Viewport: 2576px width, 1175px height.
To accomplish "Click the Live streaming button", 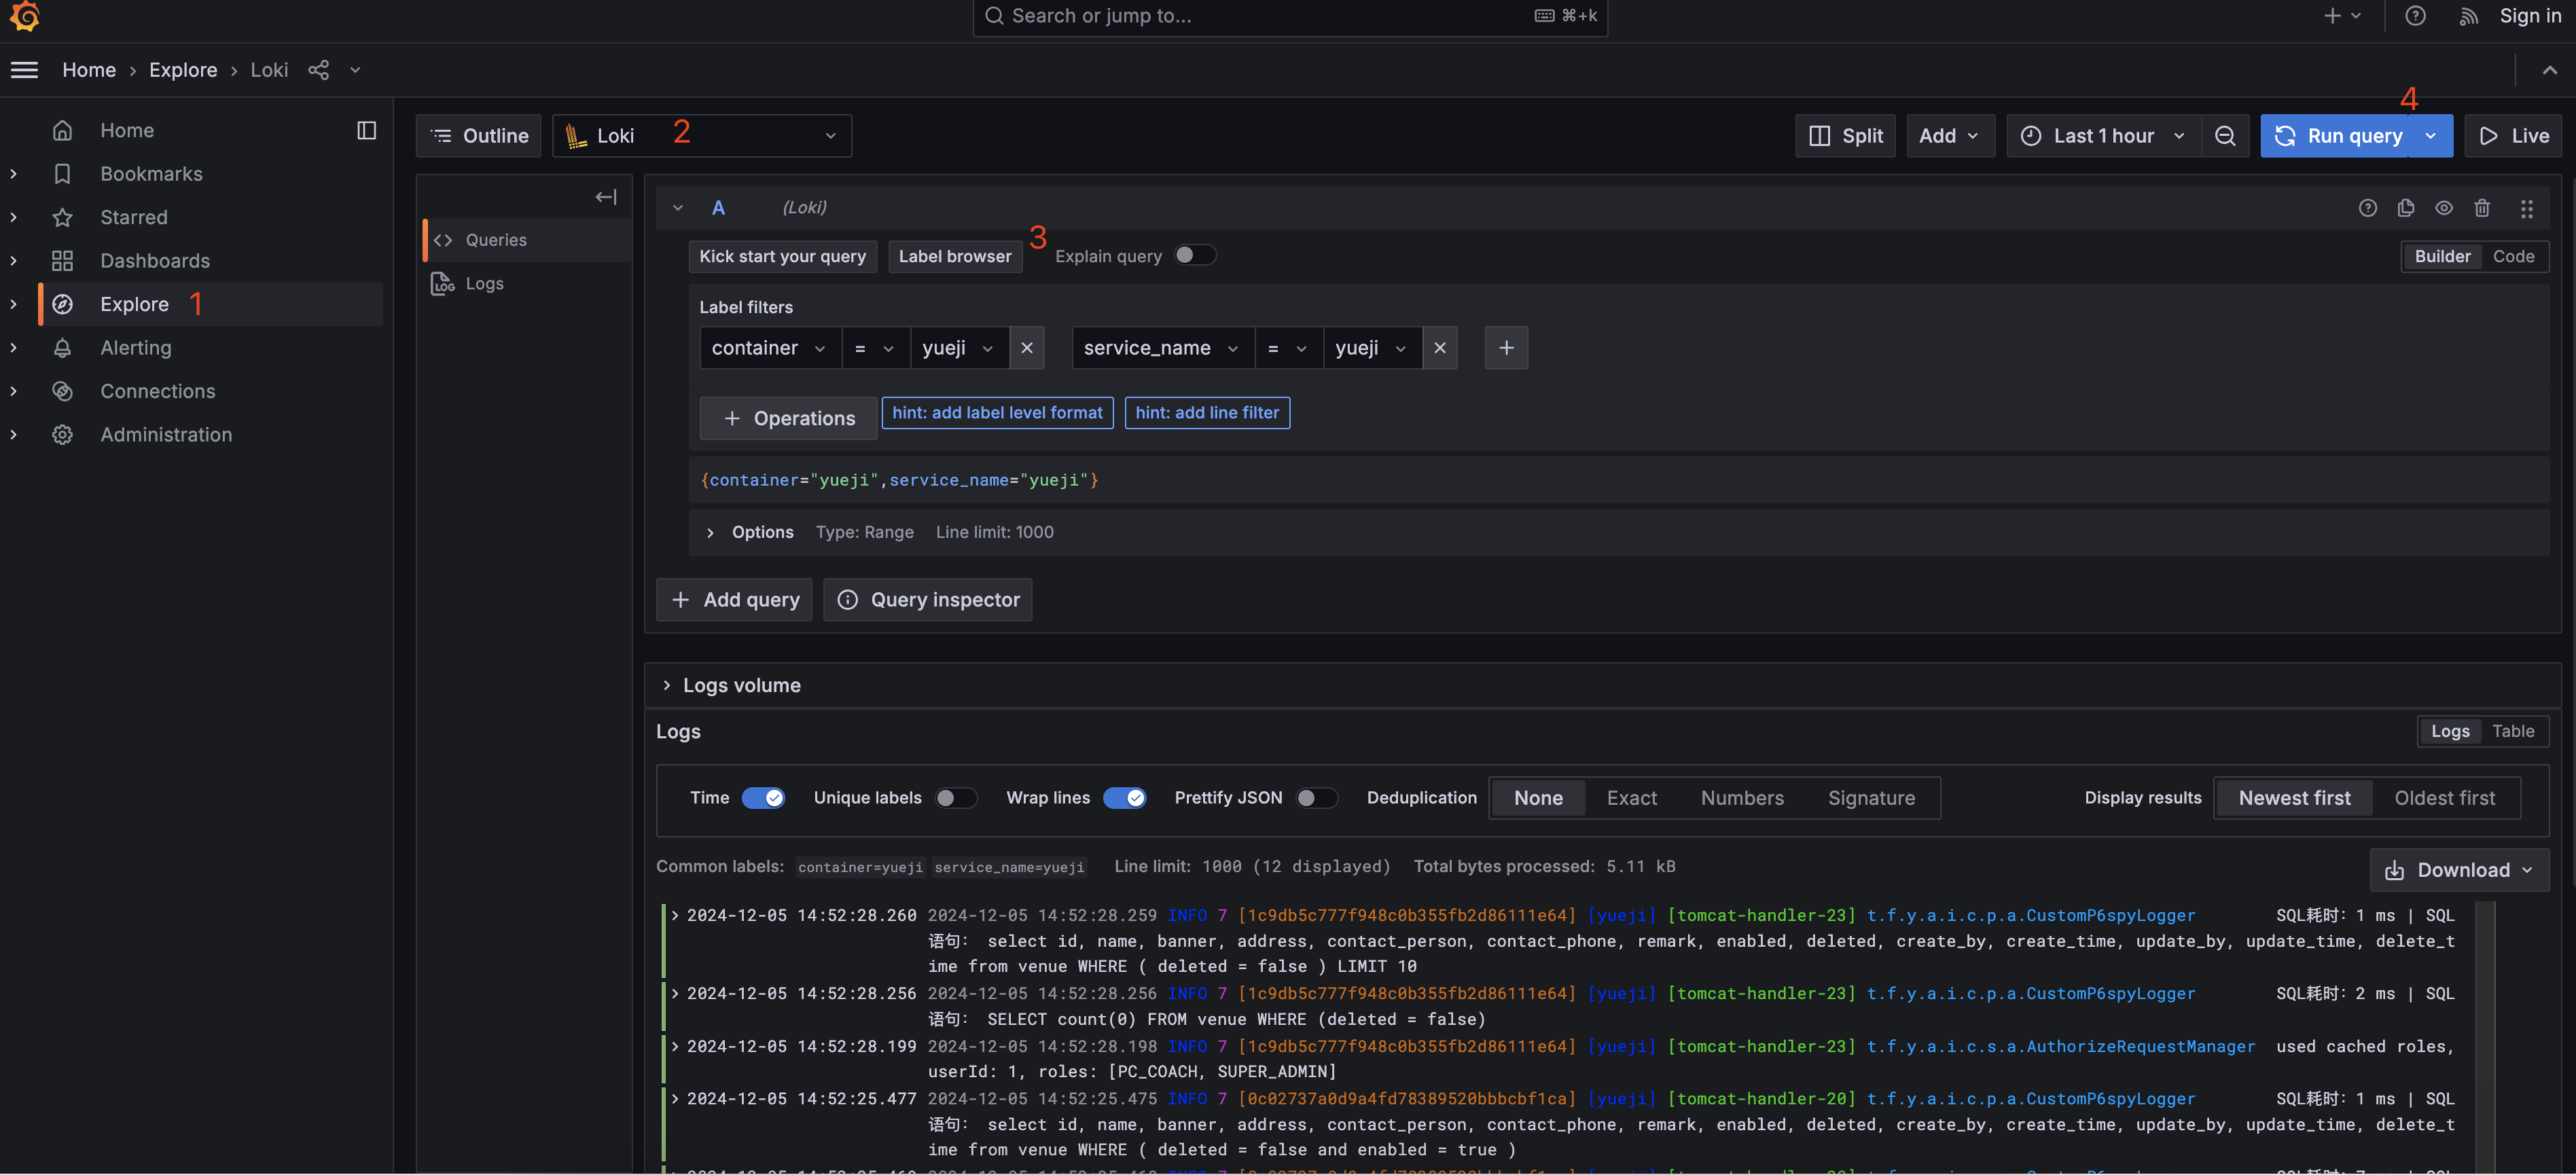I will click(2513, 136).
